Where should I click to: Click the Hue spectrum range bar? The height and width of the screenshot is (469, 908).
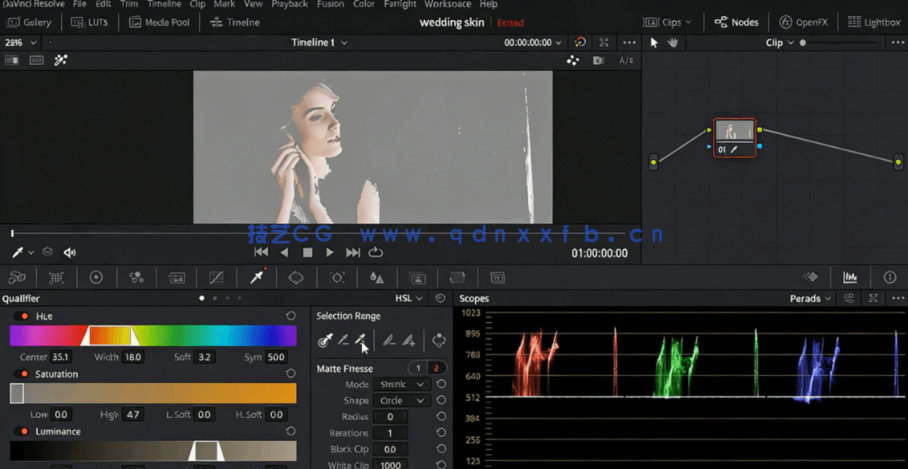(153, 336)
